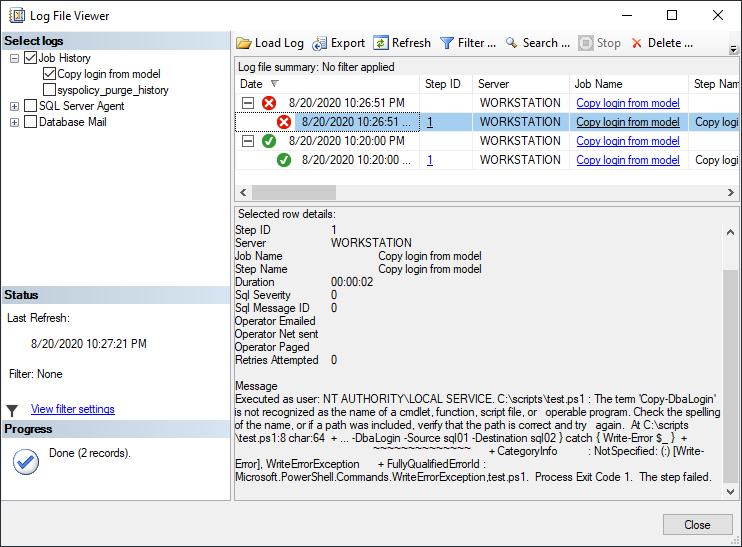This screenshot has width=742, height=547.
Task: Click the red error icon on 10:26:51 PM row
Action: click(x=269, y=103)
